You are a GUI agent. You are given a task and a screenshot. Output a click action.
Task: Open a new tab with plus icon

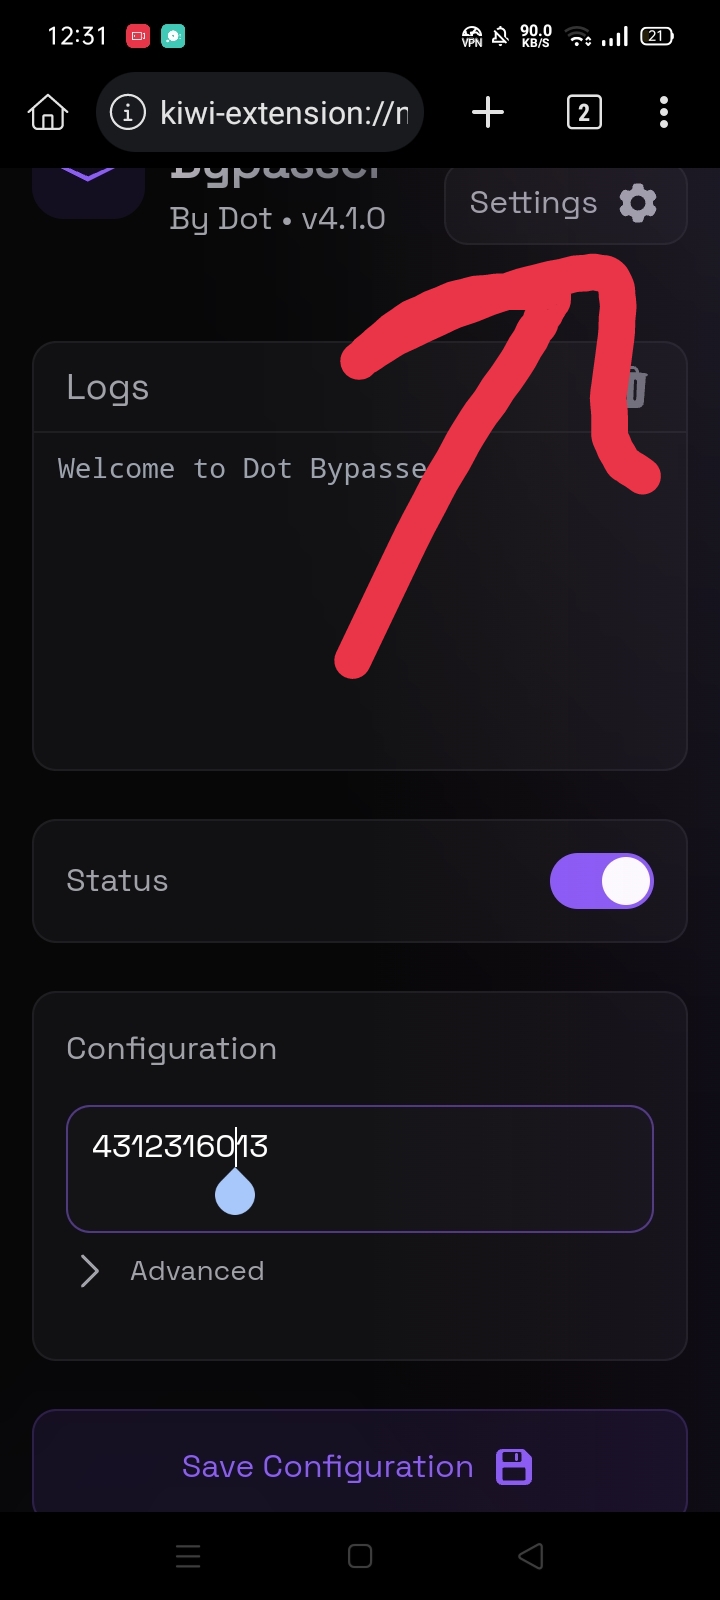click(x=488, y=113)
